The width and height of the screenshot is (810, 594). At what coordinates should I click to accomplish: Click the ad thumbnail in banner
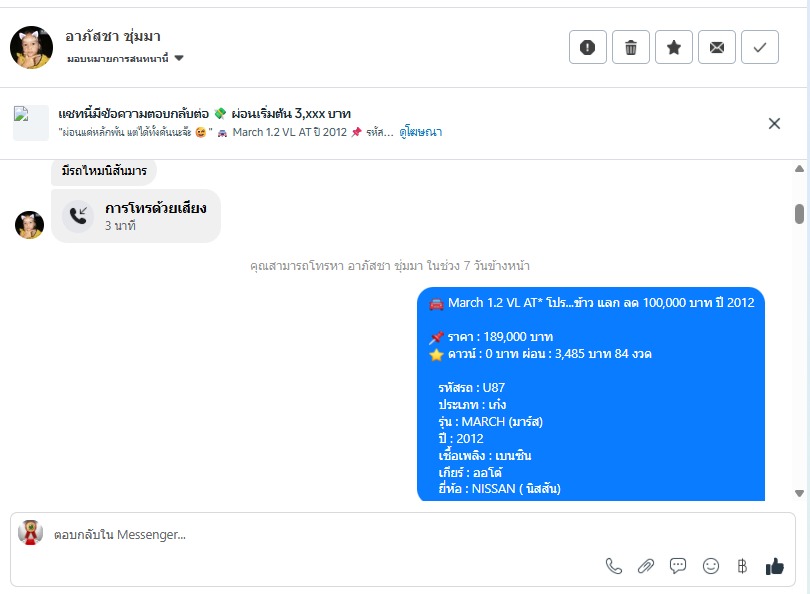pyautogui.click(x=30, y=123)
